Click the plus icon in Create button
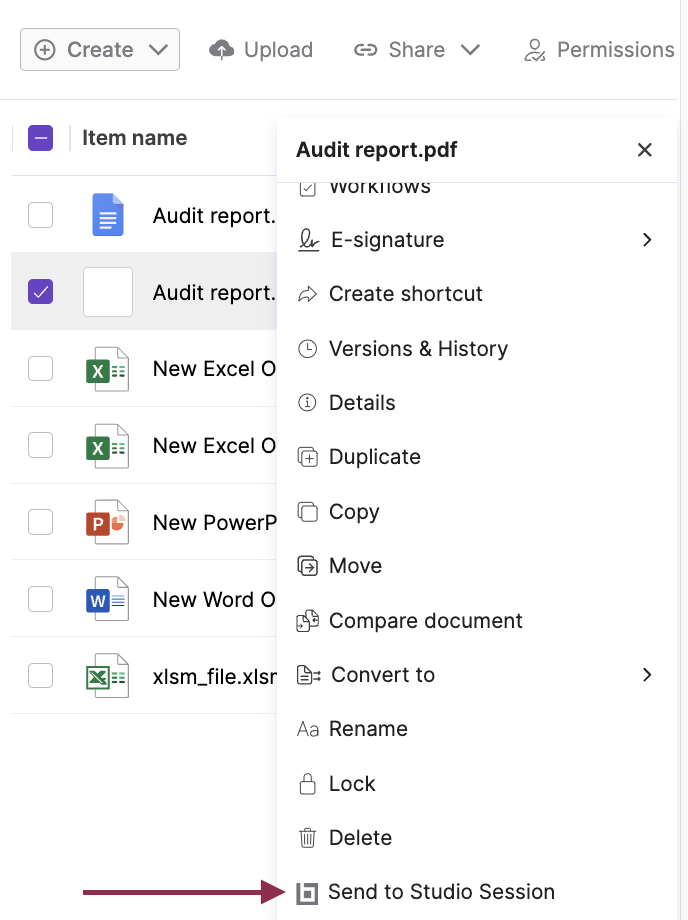Screen dimensions: 688x920 click(x=45, y=50)
